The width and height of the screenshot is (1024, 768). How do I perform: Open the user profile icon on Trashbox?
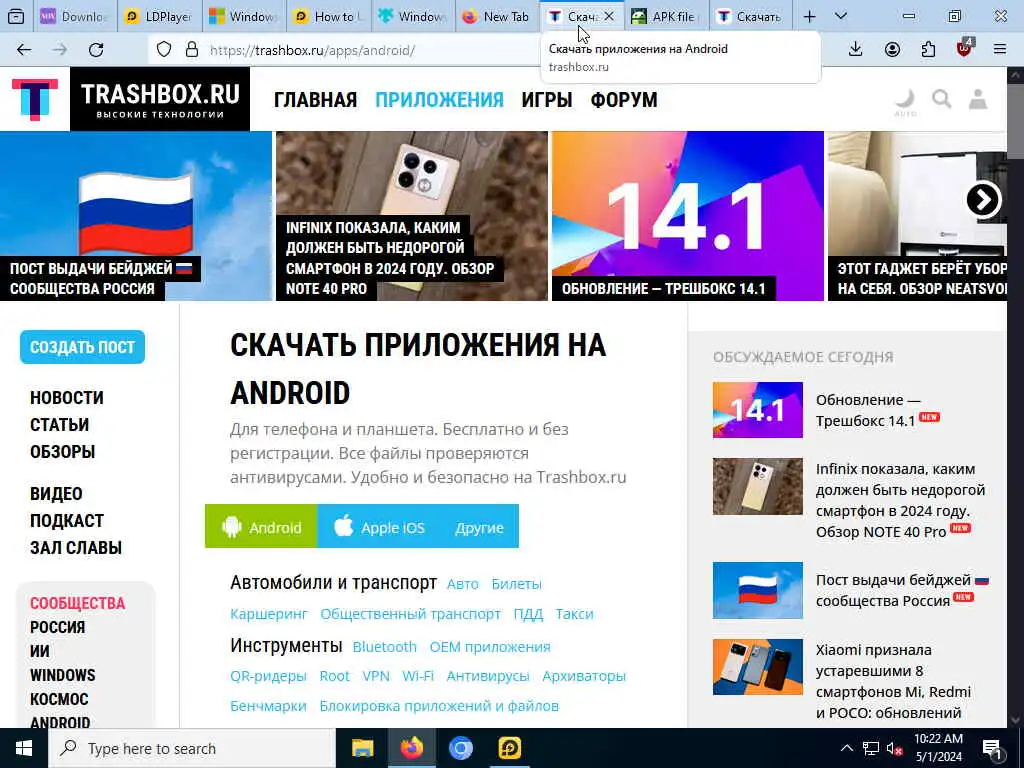(978, 99)
